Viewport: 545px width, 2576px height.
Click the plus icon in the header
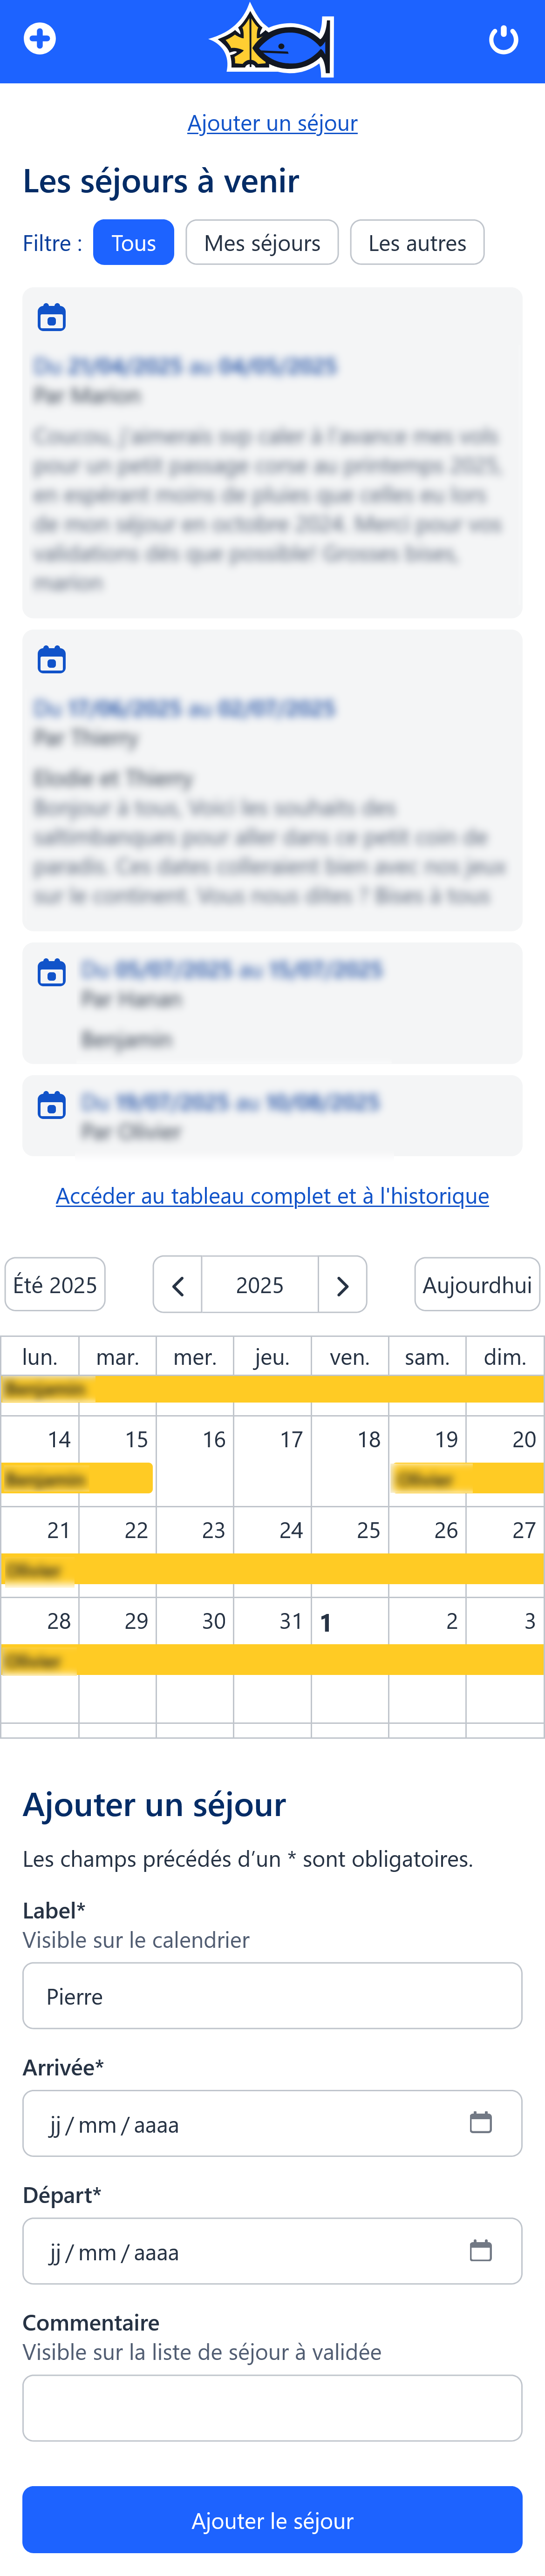tap(40, 39)
